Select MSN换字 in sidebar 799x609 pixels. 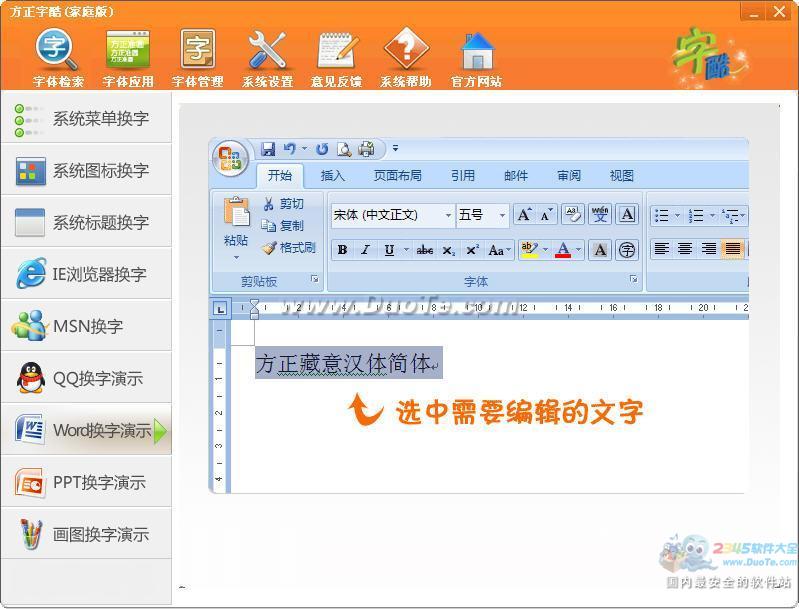coord(86,326)
